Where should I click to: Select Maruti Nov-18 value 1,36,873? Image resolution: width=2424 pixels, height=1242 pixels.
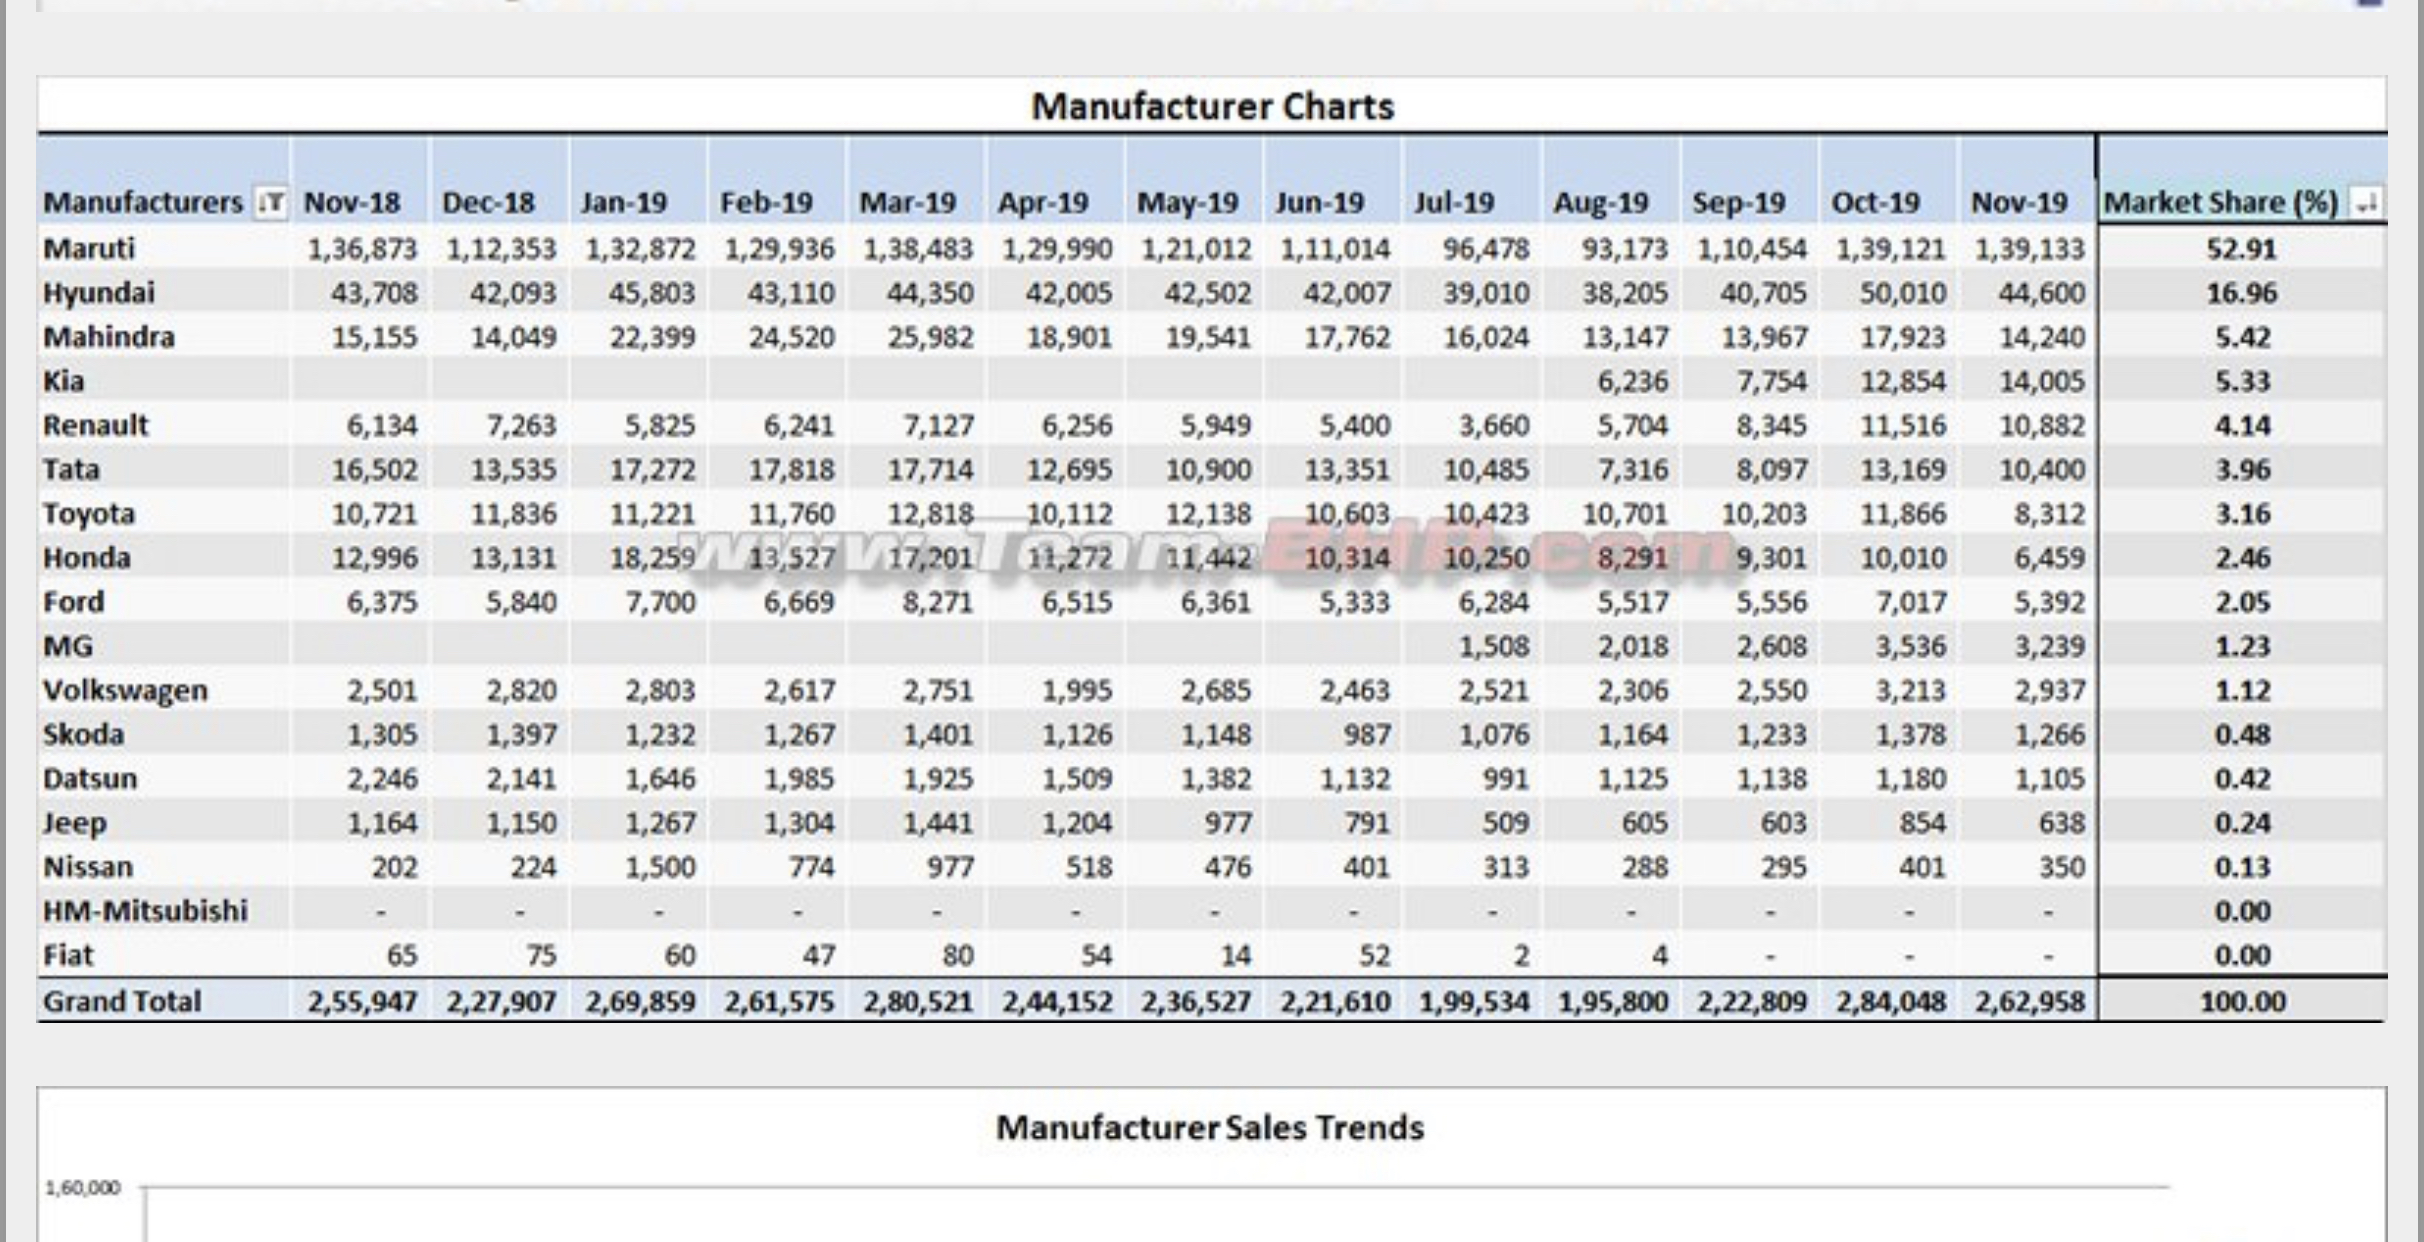362,249
